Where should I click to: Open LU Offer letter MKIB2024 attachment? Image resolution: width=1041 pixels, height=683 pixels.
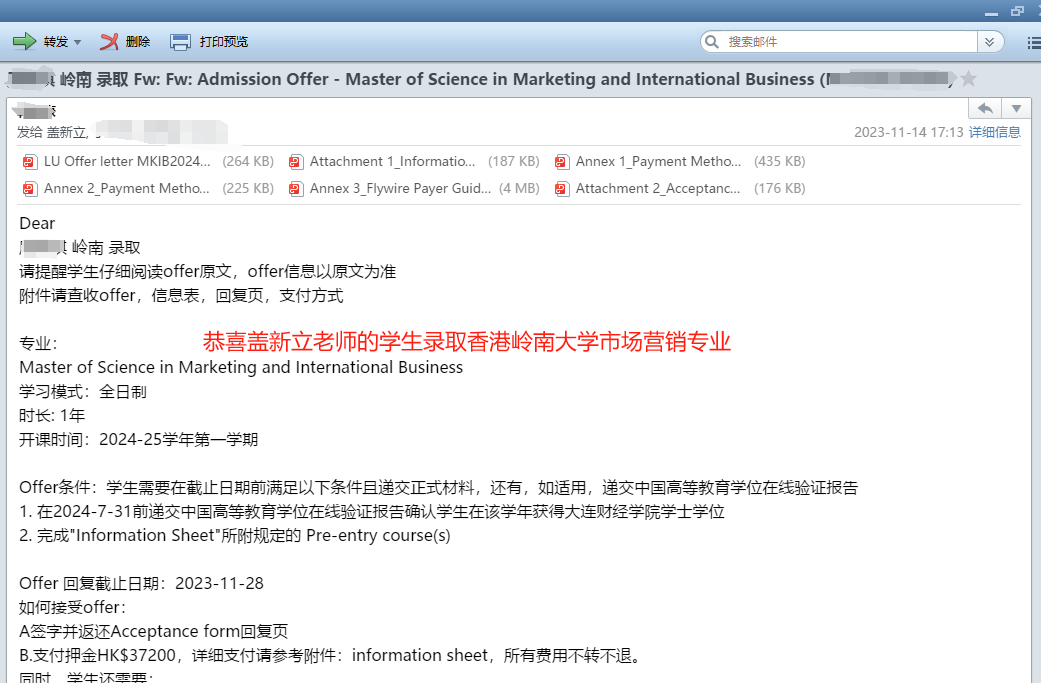point(127,161)
